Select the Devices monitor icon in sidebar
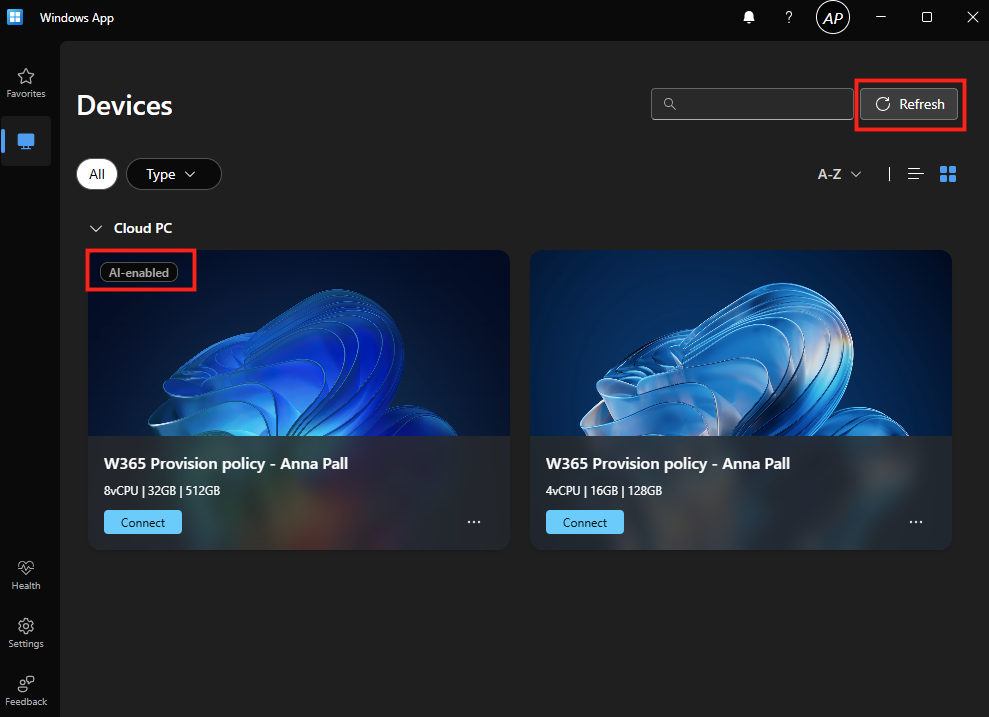 [x=26, y=141]
